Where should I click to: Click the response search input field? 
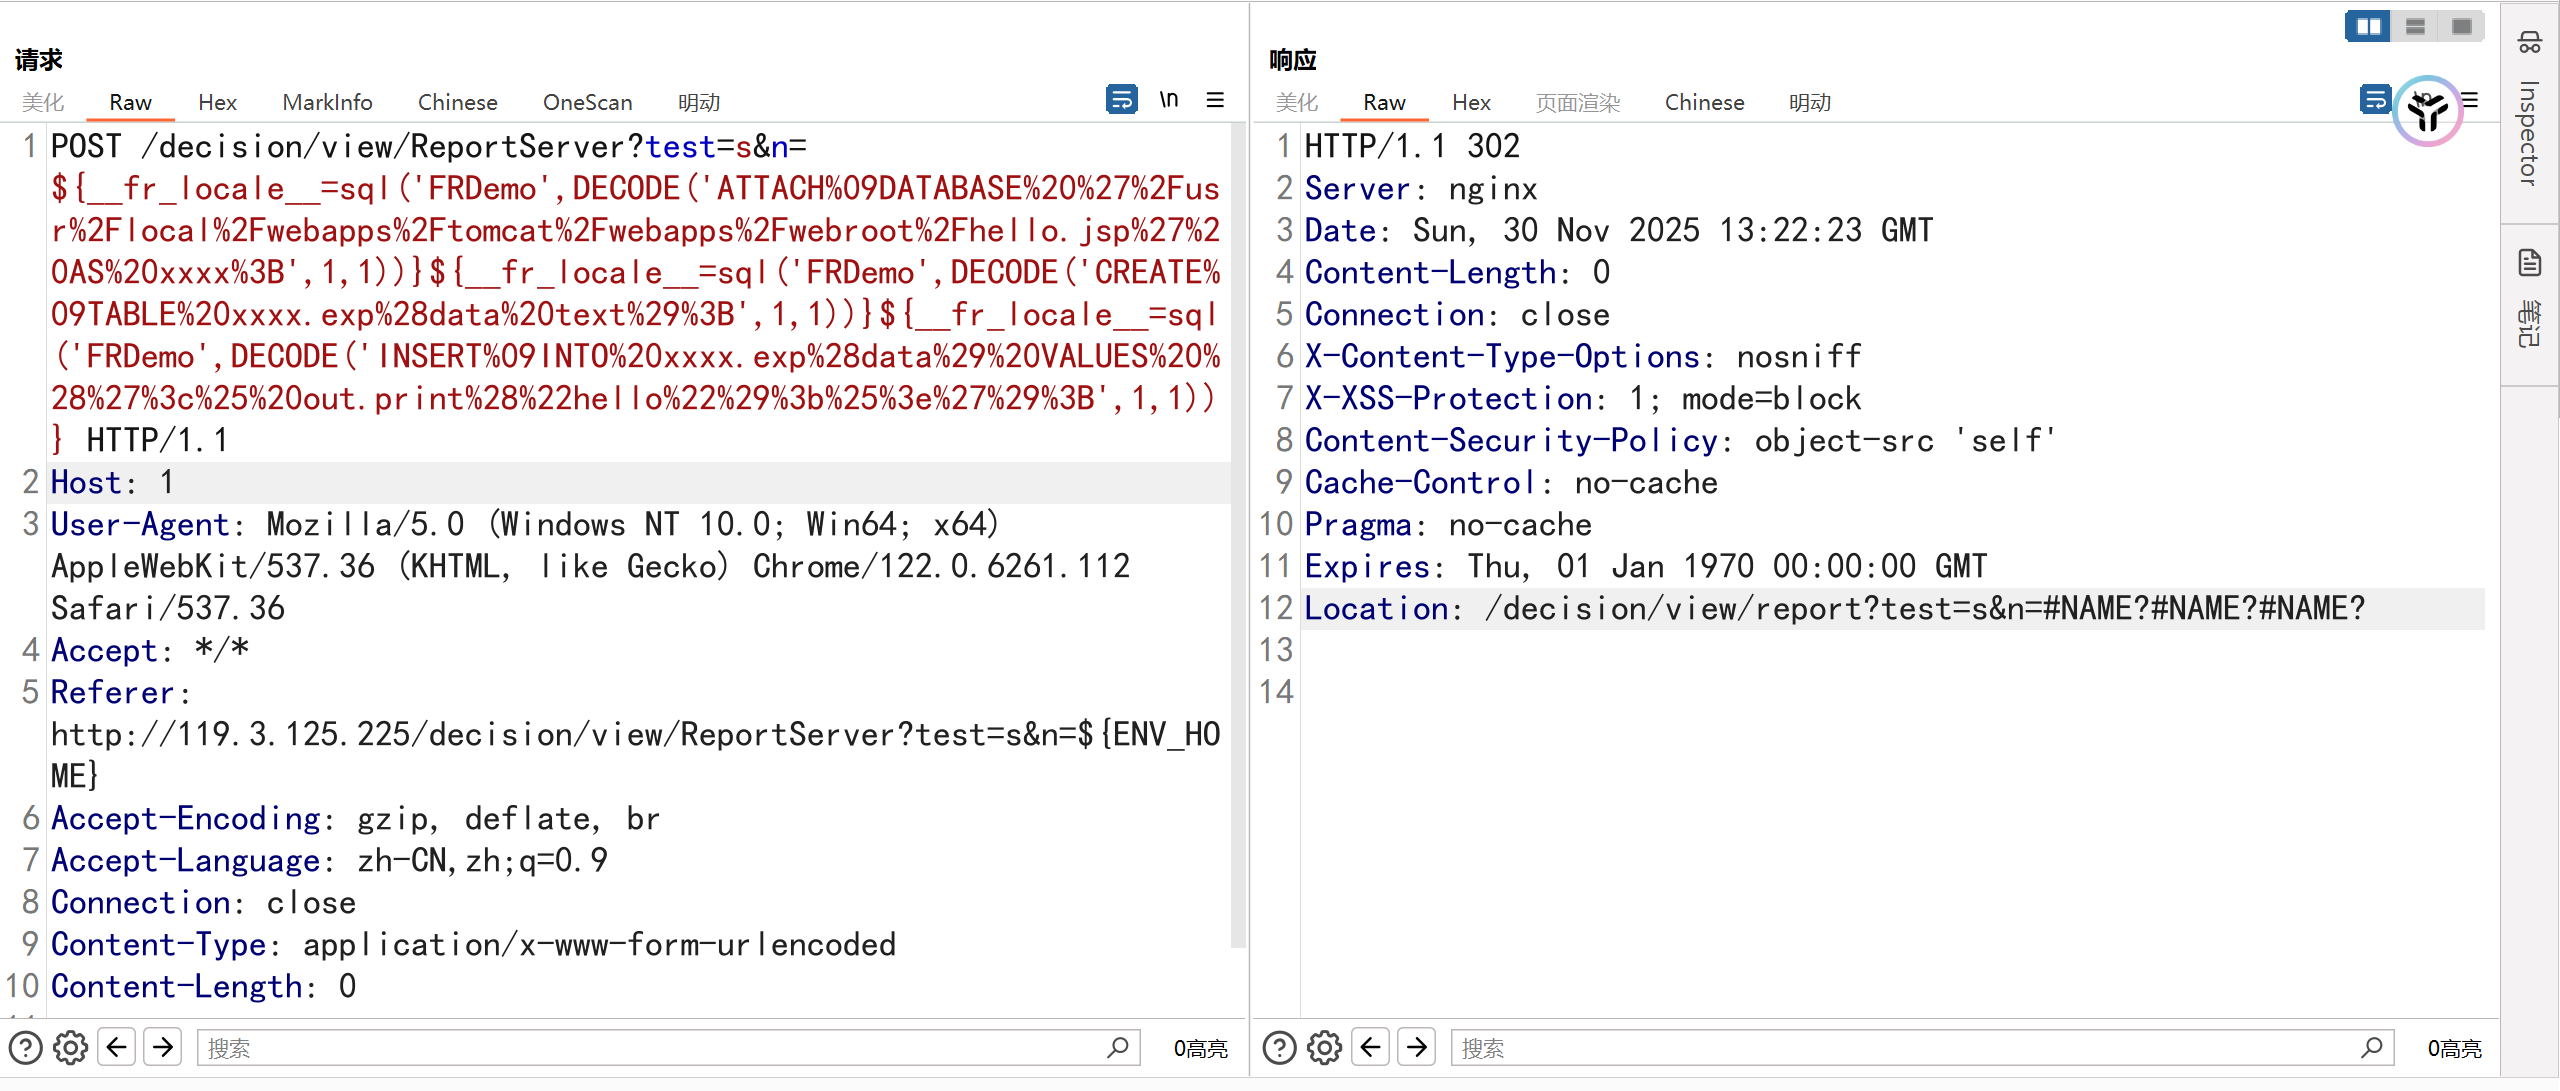tap(1900, 1047)
